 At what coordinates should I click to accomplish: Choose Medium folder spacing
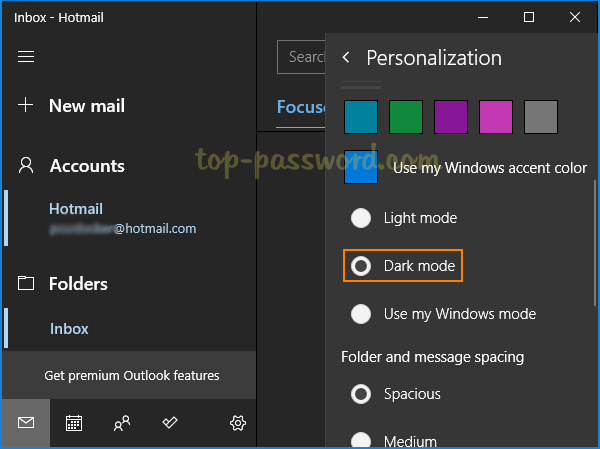point(361,440)
